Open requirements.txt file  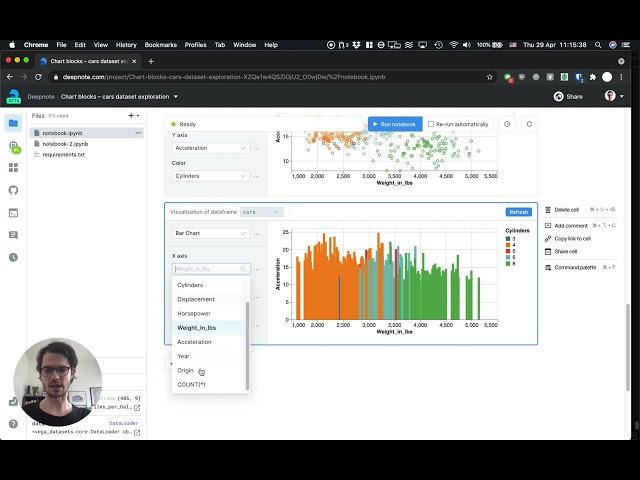click(63, 155)
